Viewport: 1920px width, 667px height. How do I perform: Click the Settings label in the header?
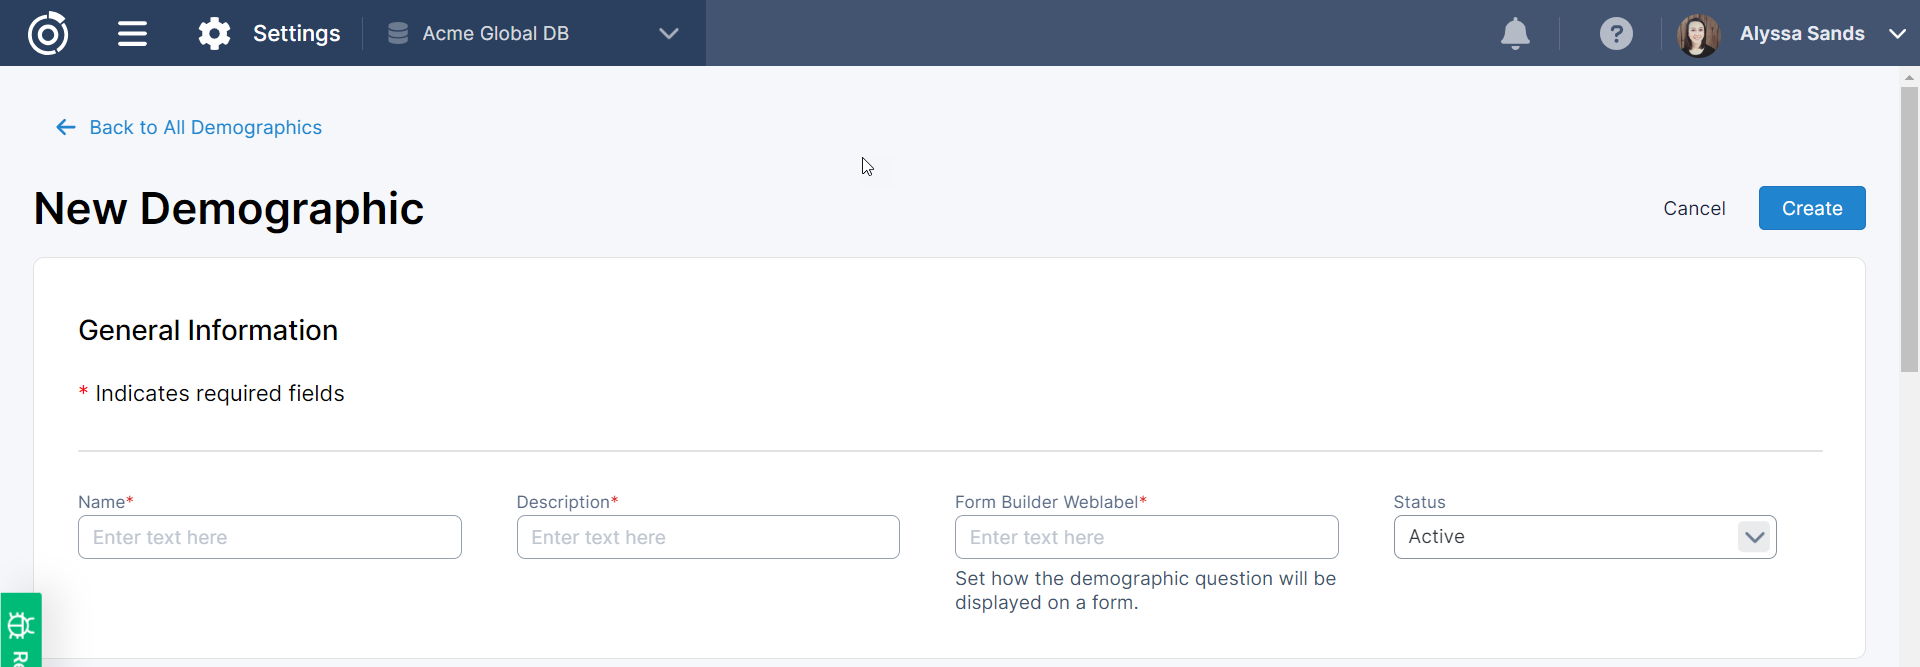pos(296,33)
